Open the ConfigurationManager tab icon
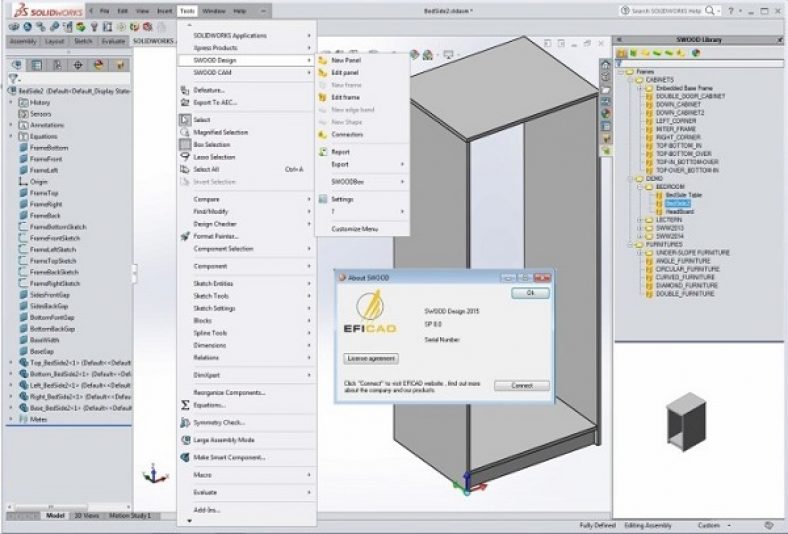This screenshot has height=534, width=788. tap(57, 65)
